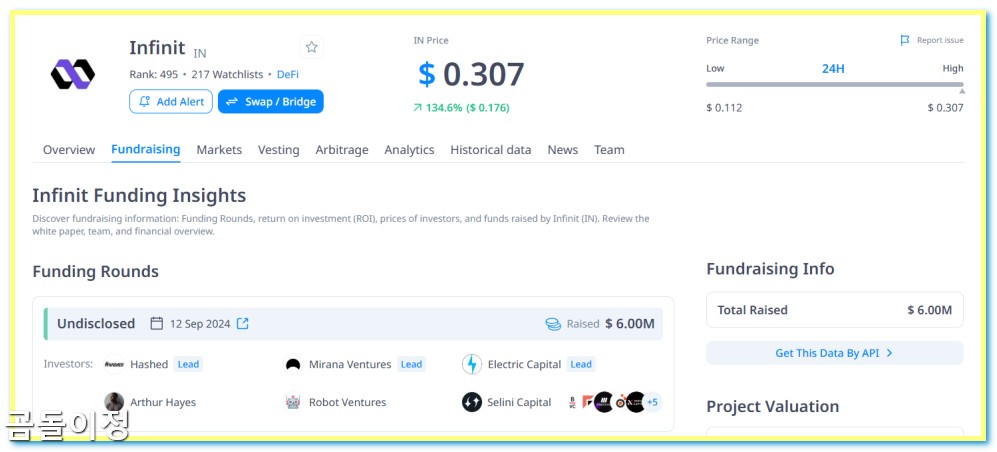Open the Mirana Ventures logo
Viewport: 997px width, 452px height.
[x=293, y=364]
